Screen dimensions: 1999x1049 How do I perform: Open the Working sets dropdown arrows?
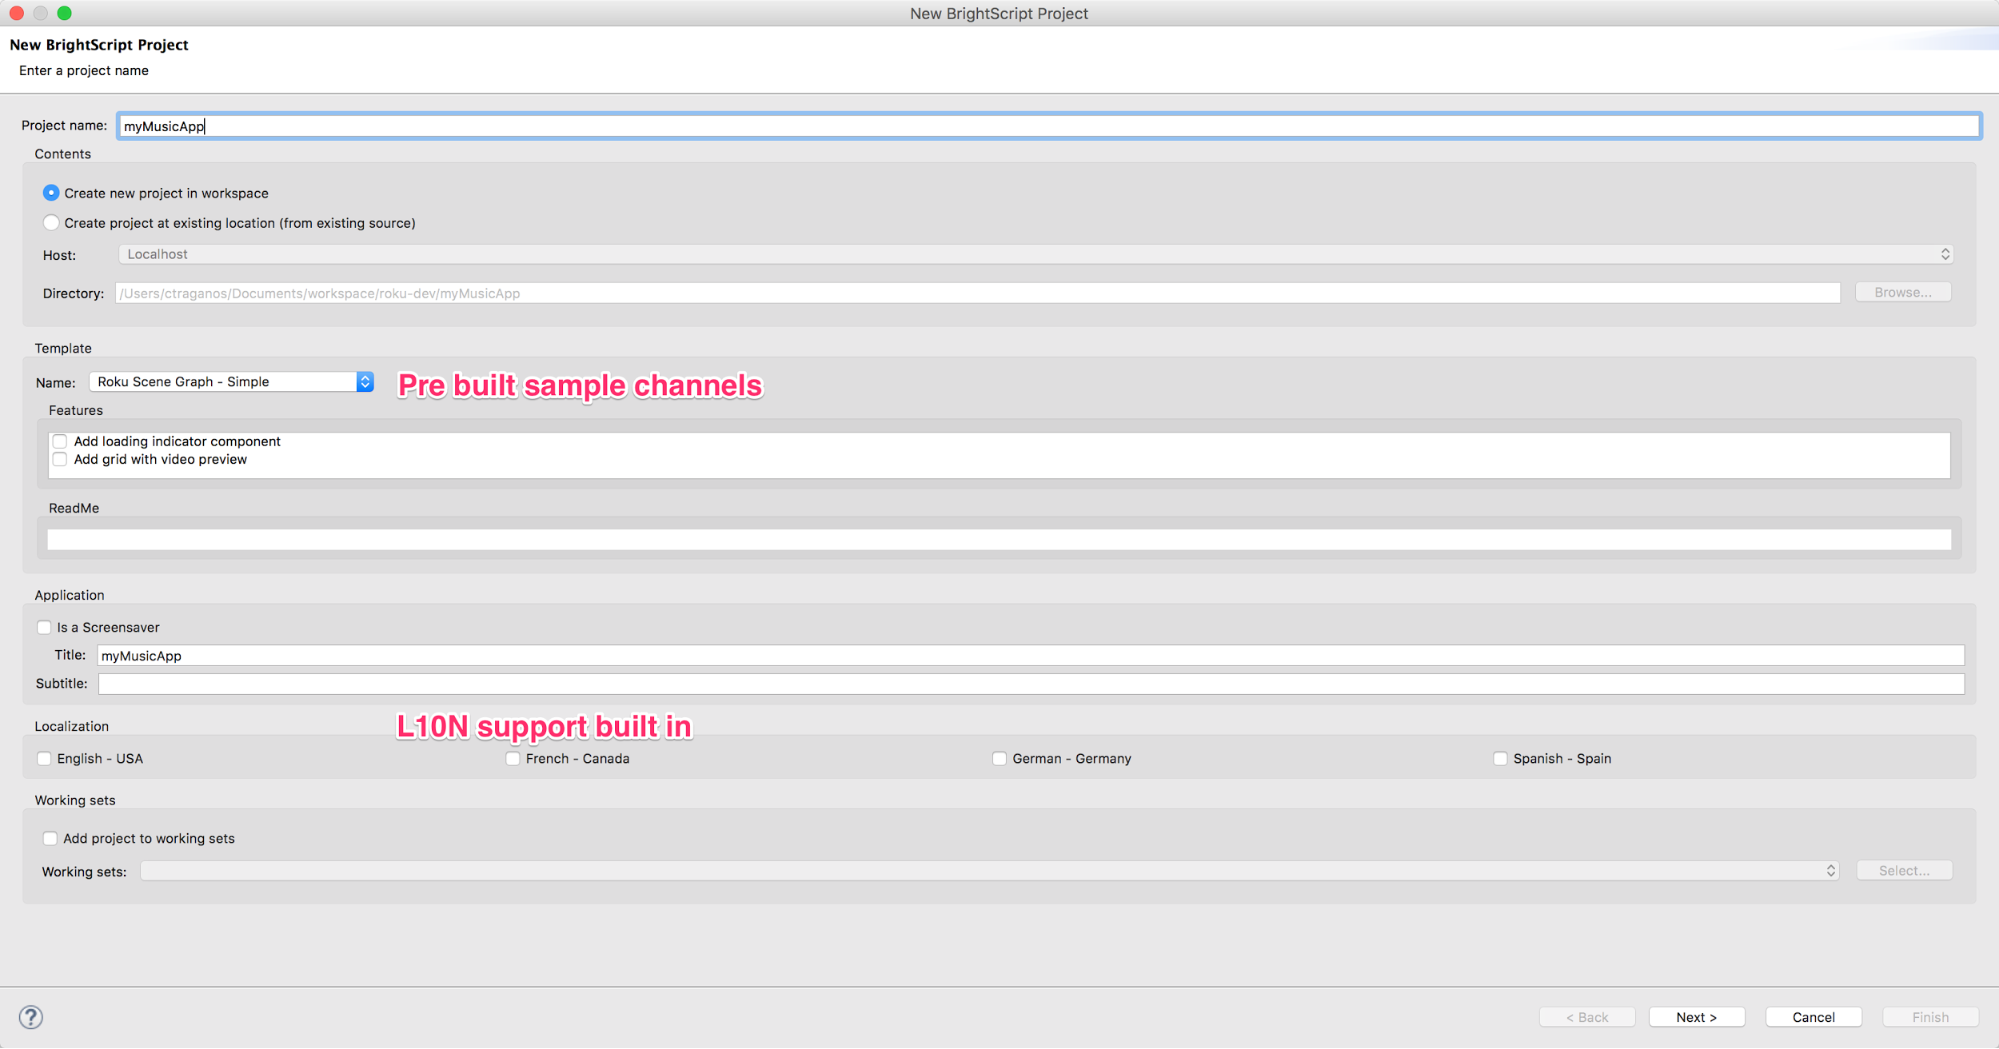pos(1829,870)
